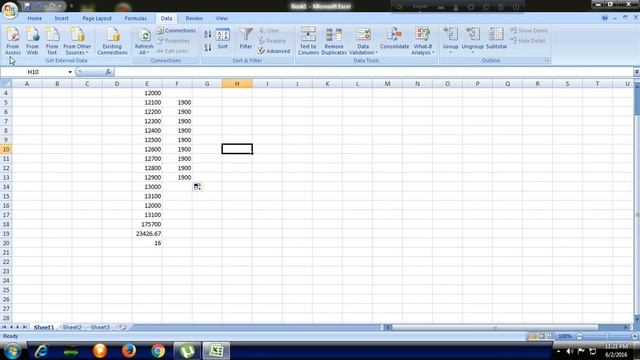Switch to Formulas tab
Viewport: 640px width, 360px height.
point(136,18)
